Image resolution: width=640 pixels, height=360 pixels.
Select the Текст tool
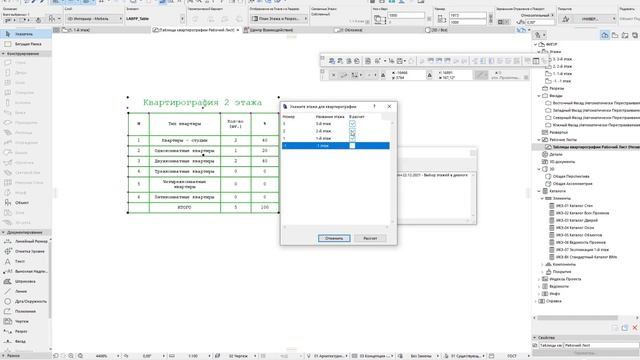pos(25,261)
